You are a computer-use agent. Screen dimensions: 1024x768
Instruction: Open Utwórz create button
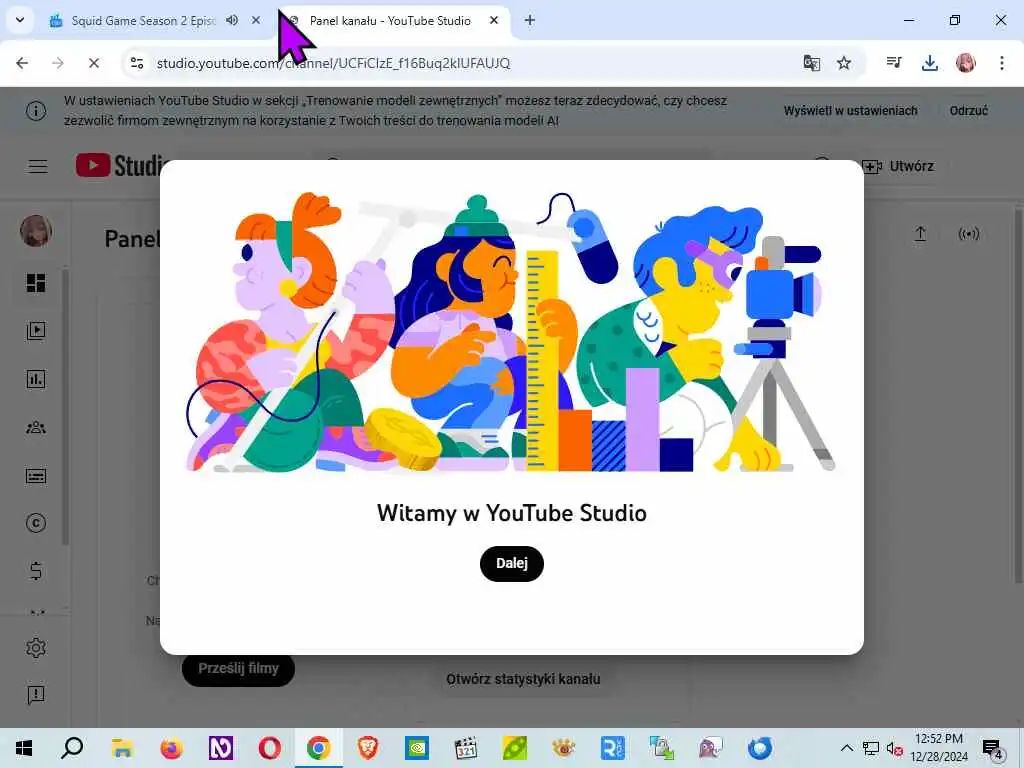[x=899, y=167]
